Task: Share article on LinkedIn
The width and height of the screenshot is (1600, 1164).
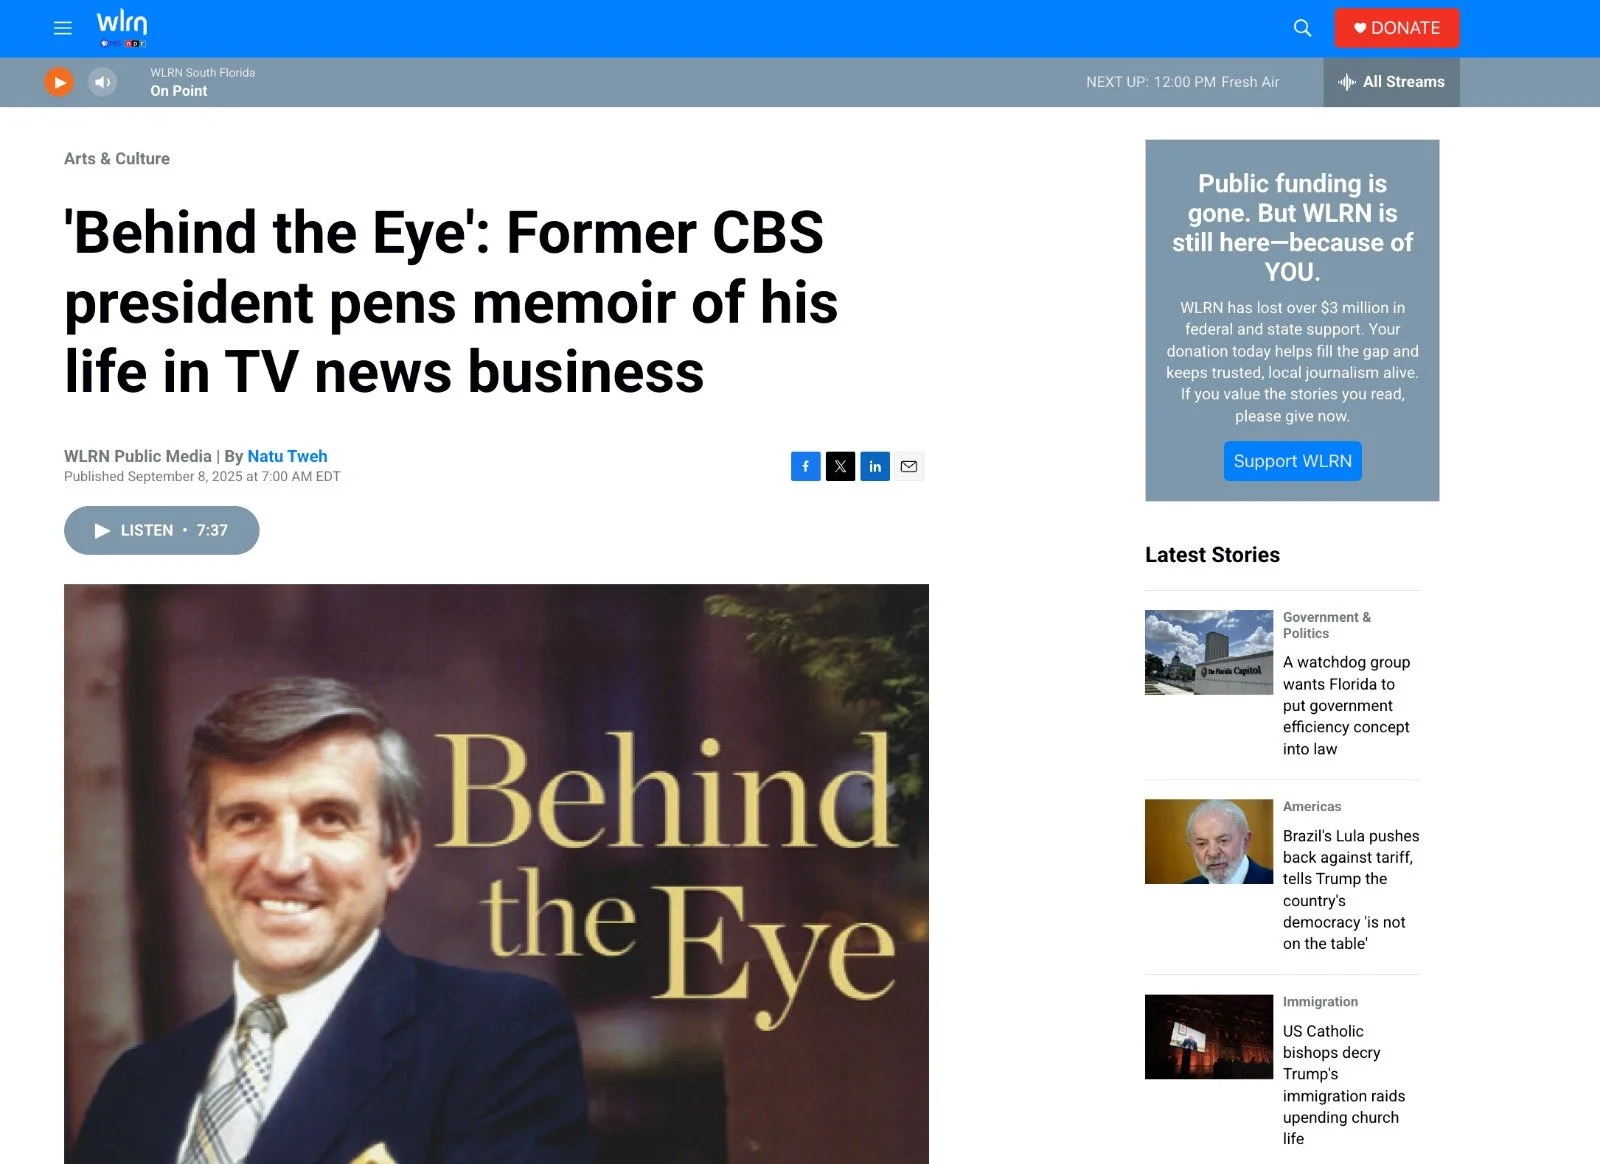Action: tap(875, 466)
